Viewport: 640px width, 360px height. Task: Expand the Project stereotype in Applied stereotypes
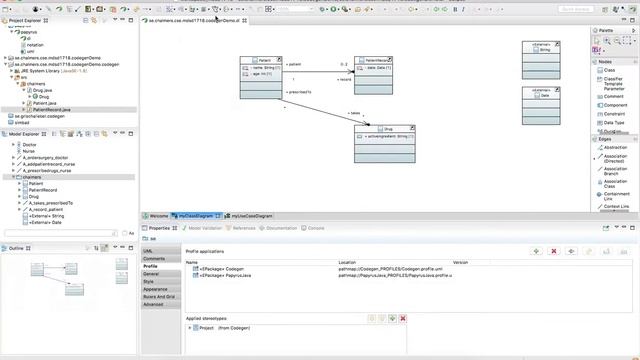(x=189, y=328)
